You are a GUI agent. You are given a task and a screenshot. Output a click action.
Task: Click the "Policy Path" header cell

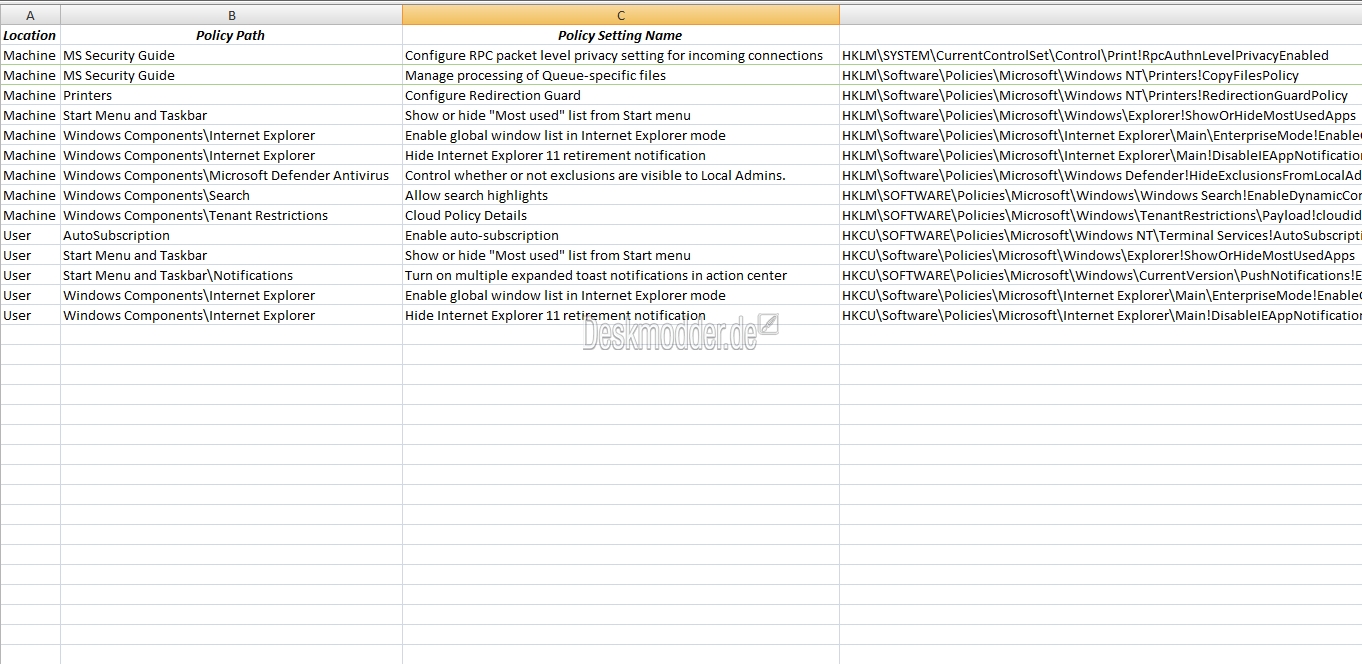231,35
